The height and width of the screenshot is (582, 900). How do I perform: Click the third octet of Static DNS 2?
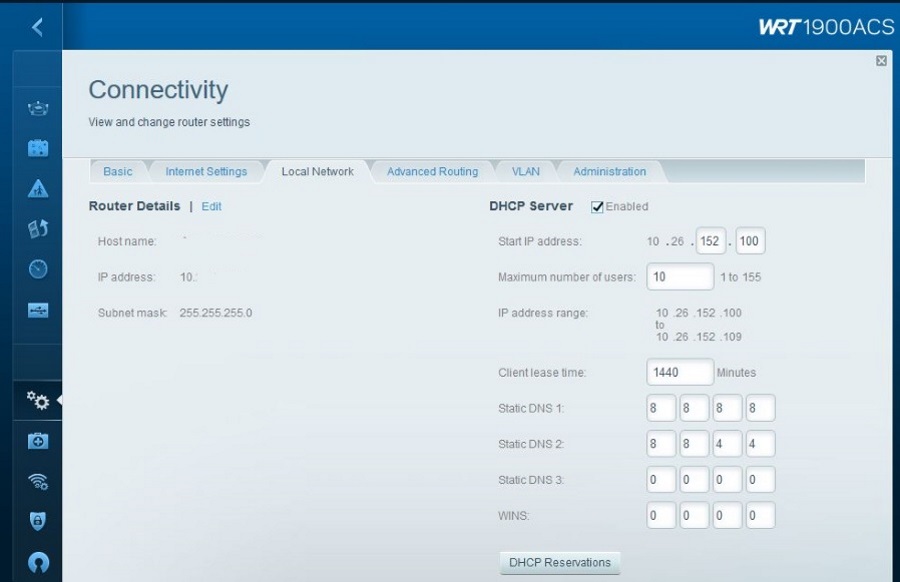pos(727,444)
